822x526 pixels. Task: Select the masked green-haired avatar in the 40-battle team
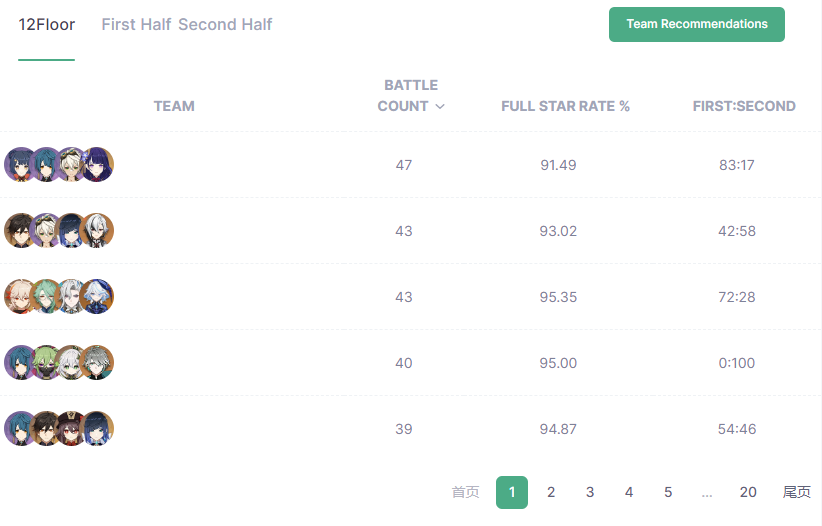46,363
